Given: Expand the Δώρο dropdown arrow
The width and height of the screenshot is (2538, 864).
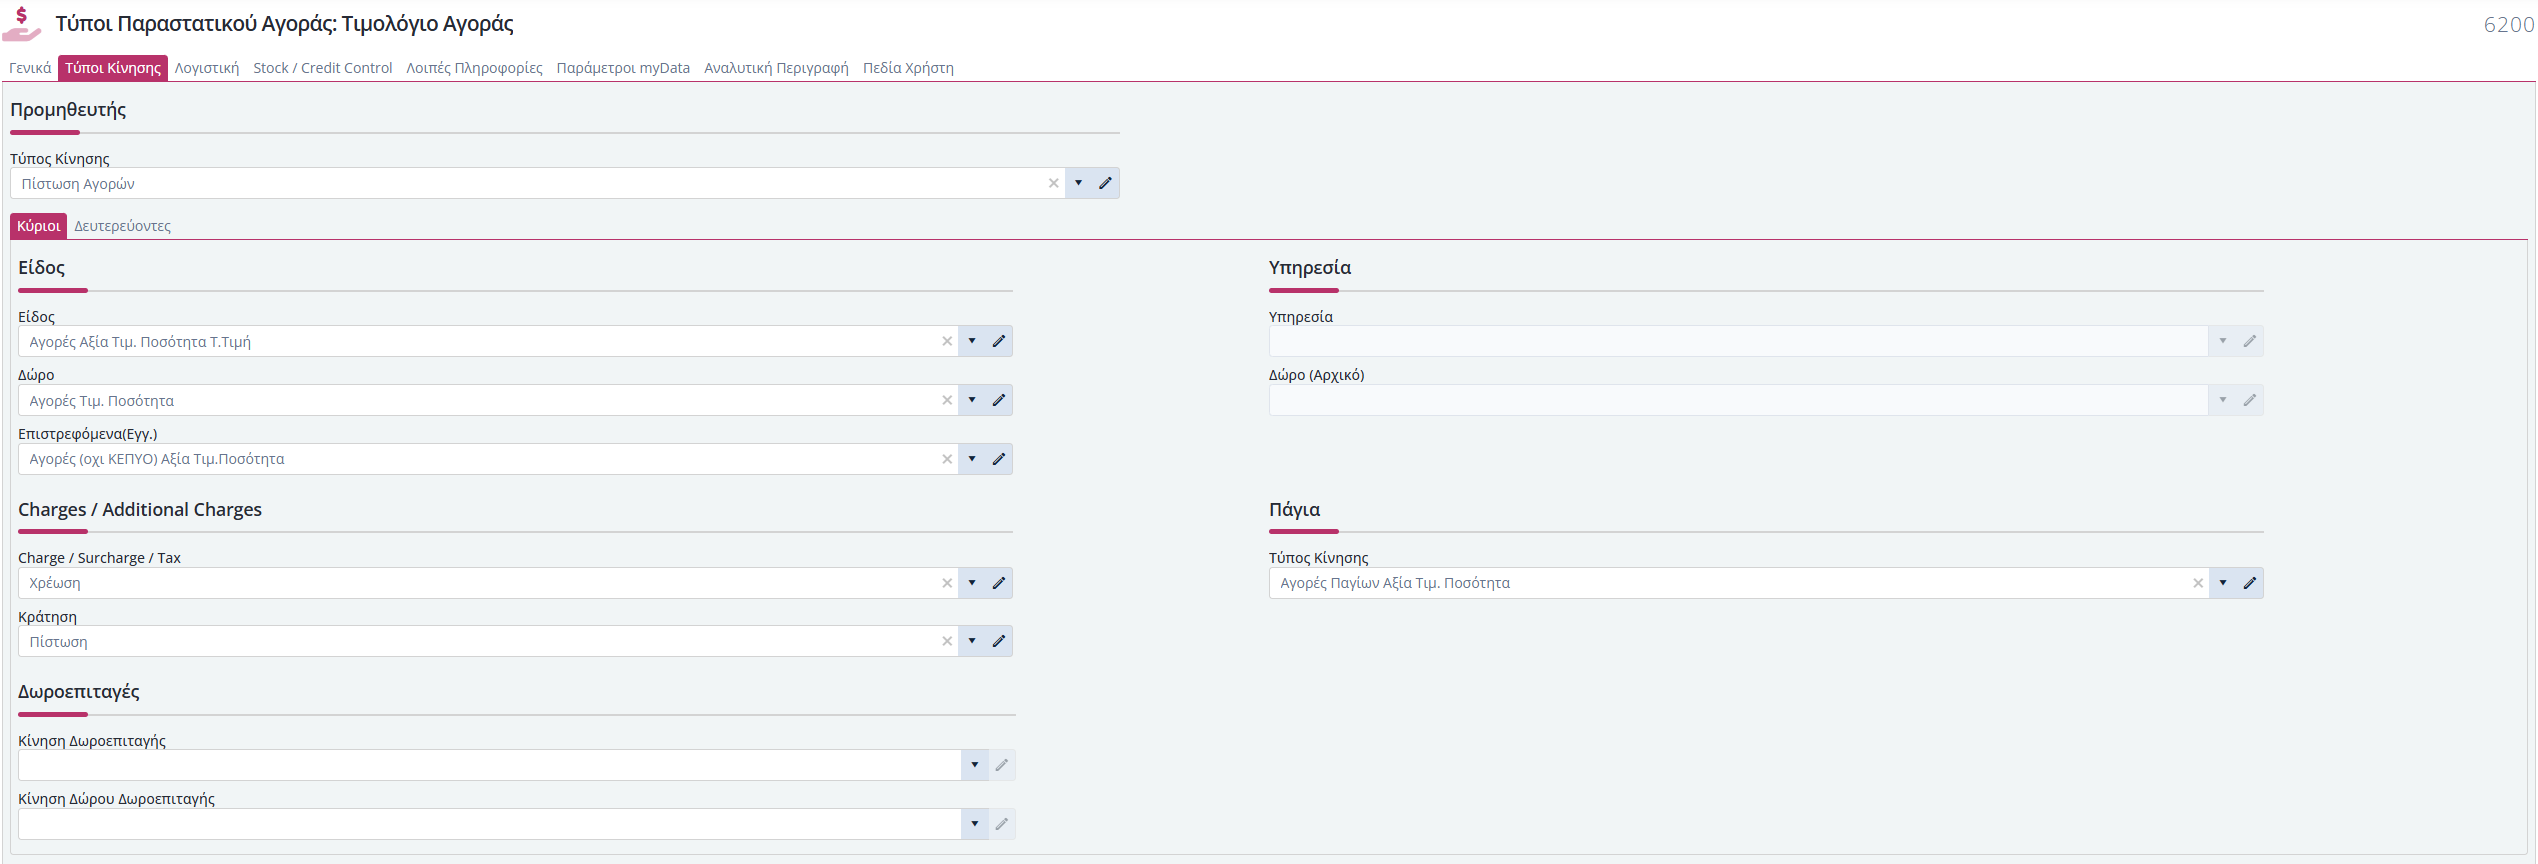Looking at the screenshot, I should click(972, 400).
